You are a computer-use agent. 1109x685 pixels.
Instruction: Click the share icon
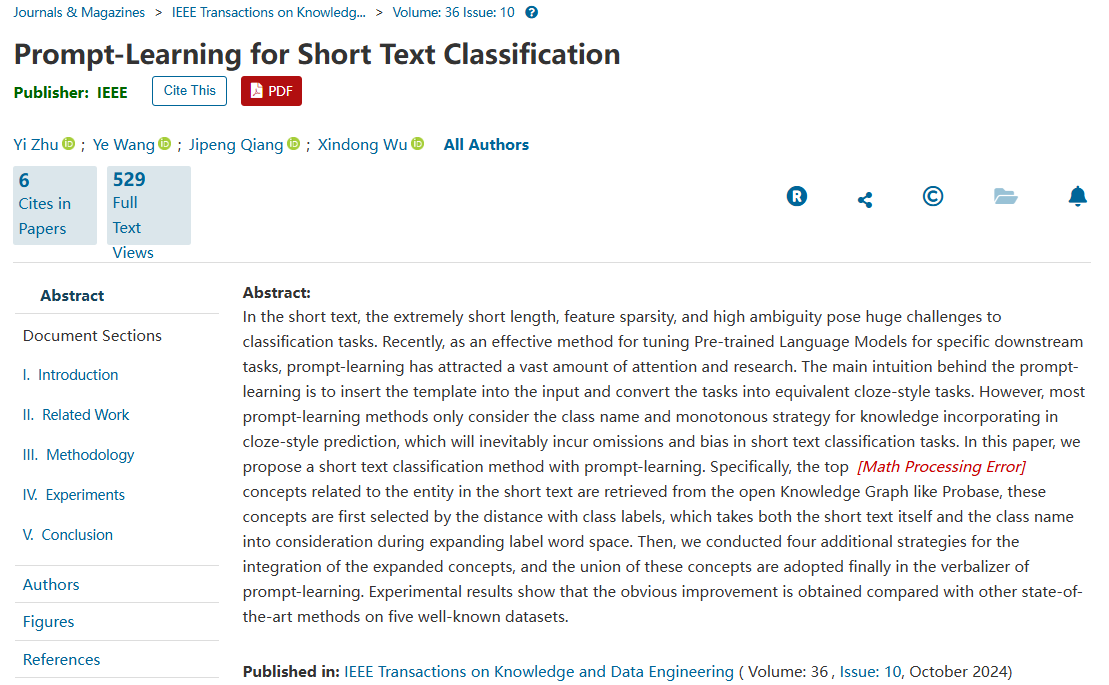(865, 200)
